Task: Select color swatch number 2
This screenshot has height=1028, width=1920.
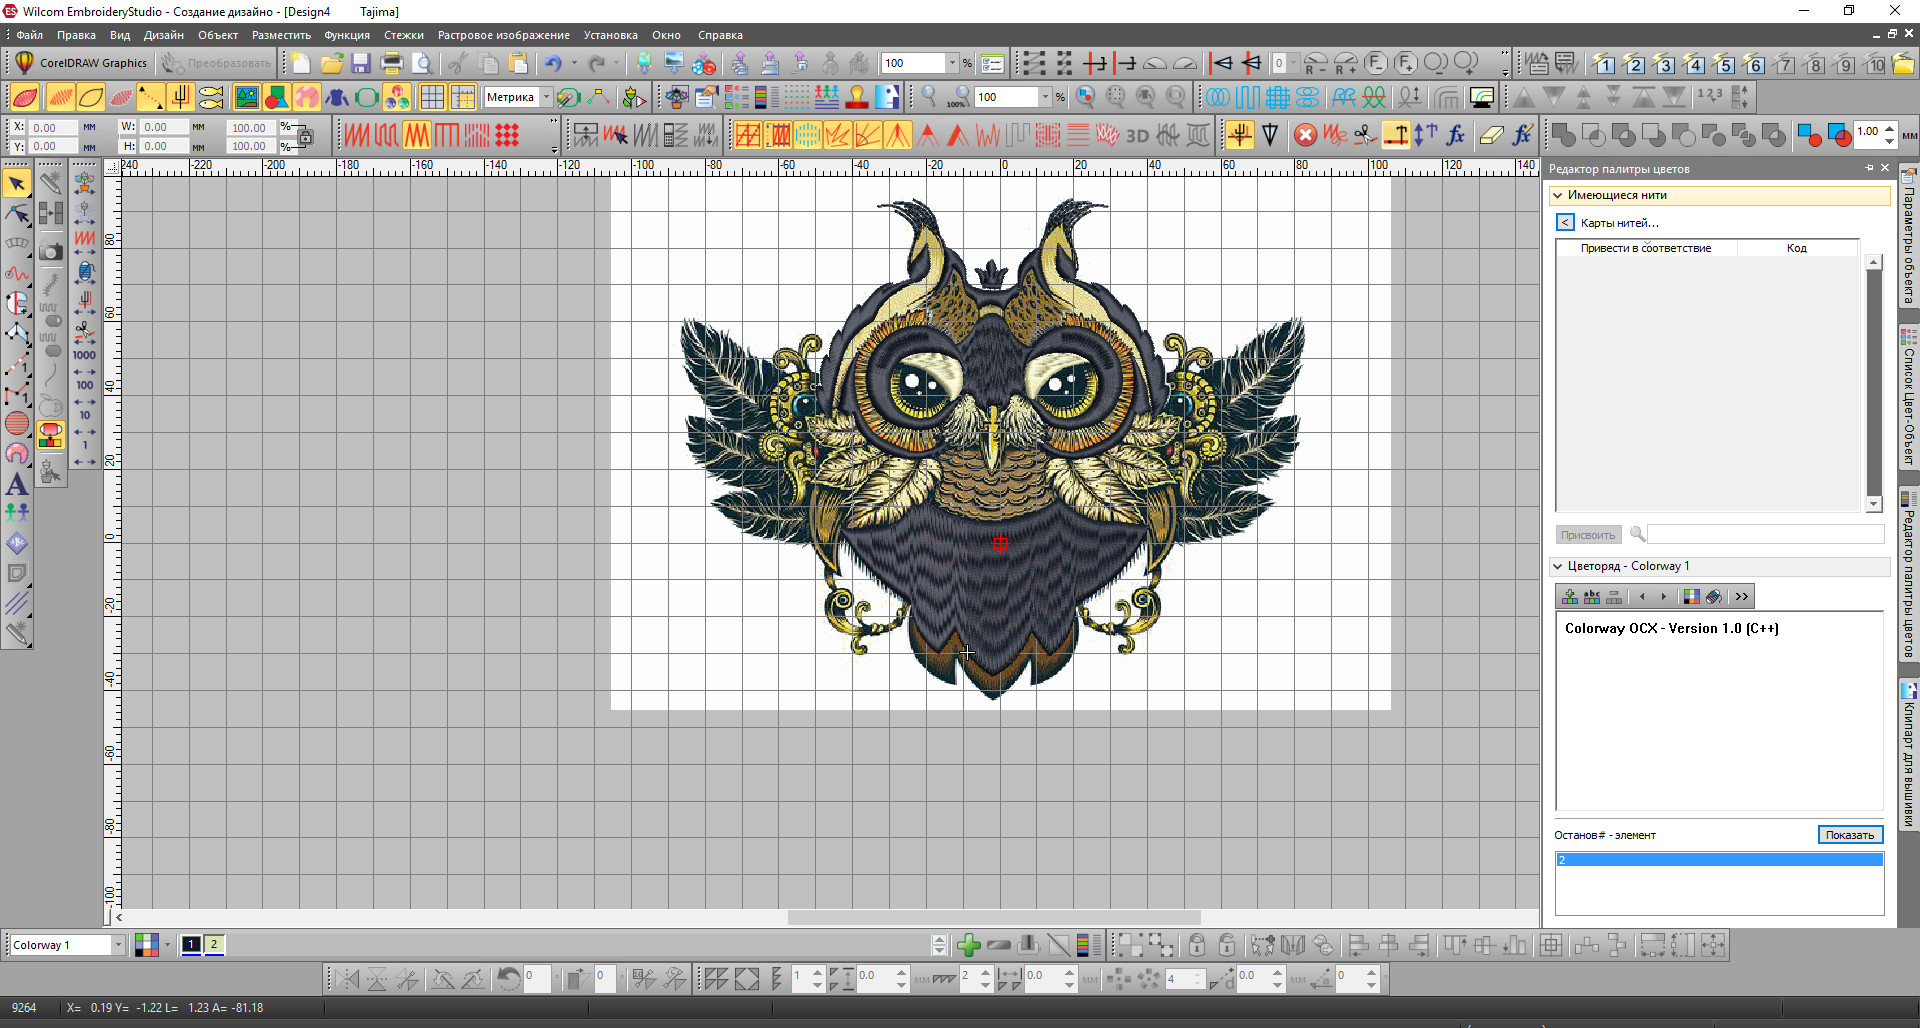Action: 214,944
